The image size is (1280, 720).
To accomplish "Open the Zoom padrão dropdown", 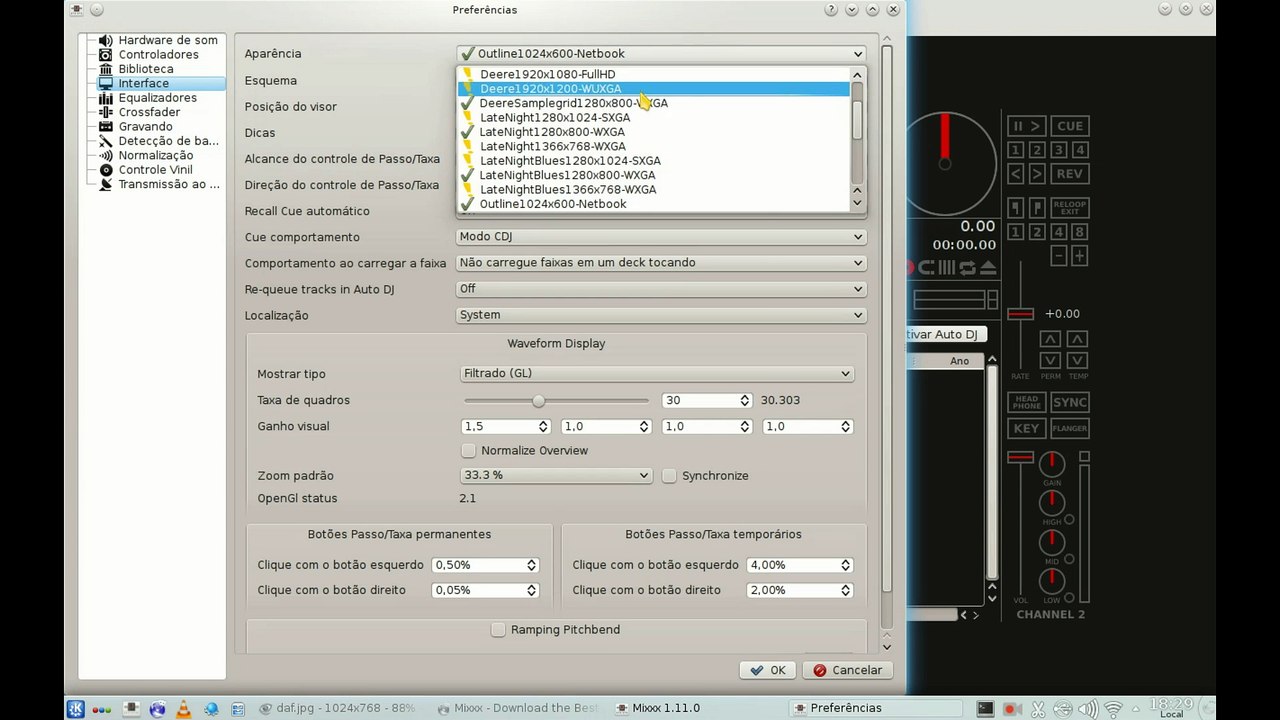I will [557, 476].
